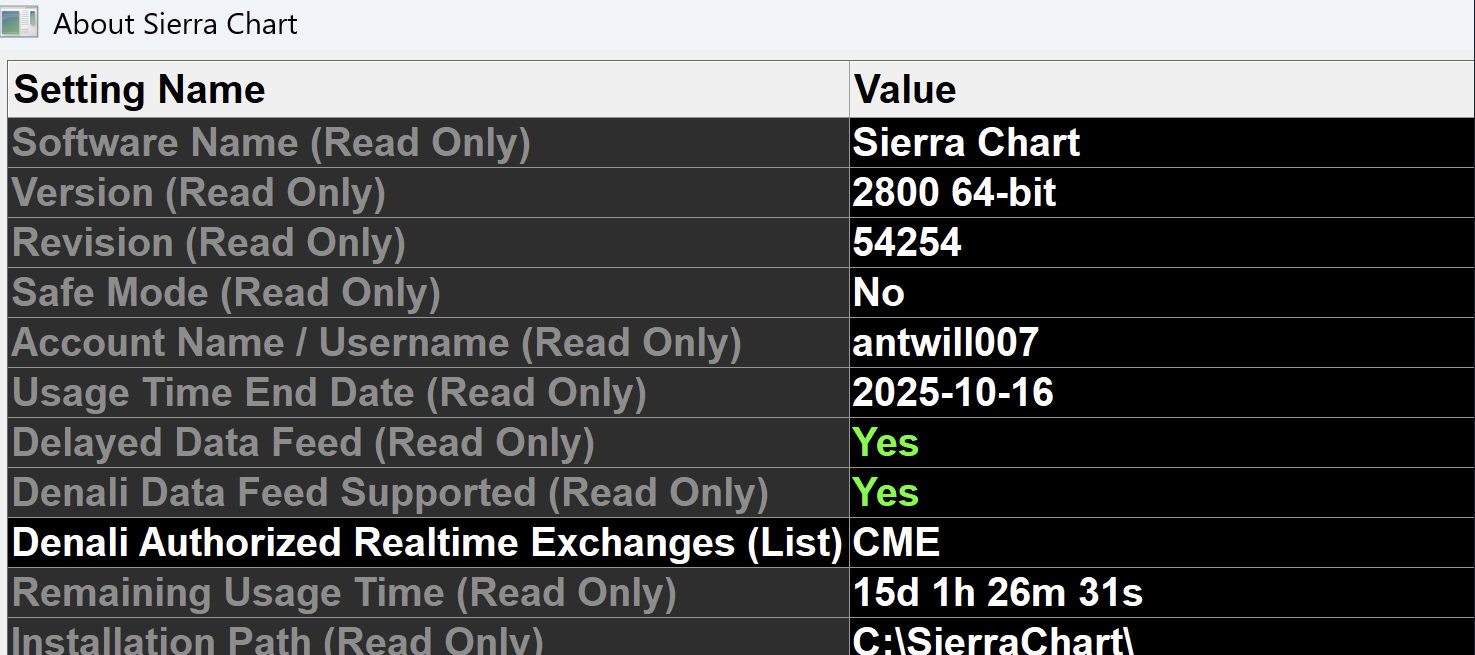Click the Value column header
The width and height of the screenshot is (1475, 655).
pos(905,90)
